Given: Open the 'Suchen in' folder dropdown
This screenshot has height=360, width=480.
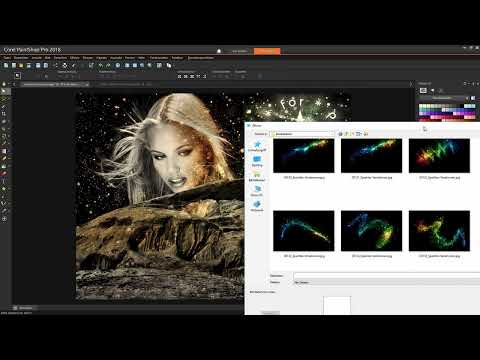Looking at the screenshot, I should pyautogui.click(x=303, y=134).
